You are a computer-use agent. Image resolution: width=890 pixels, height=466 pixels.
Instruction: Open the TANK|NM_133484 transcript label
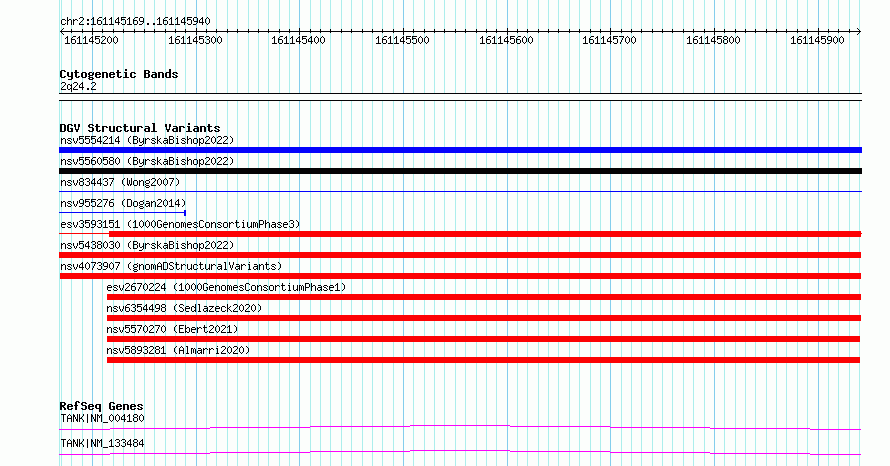(x=102, y=443)
